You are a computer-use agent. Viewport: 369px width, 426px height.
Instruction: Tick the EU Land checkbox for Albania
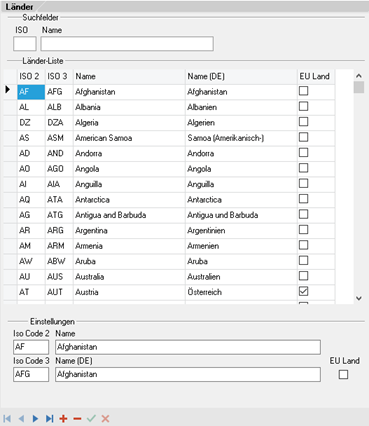click(x=303, y=106)
